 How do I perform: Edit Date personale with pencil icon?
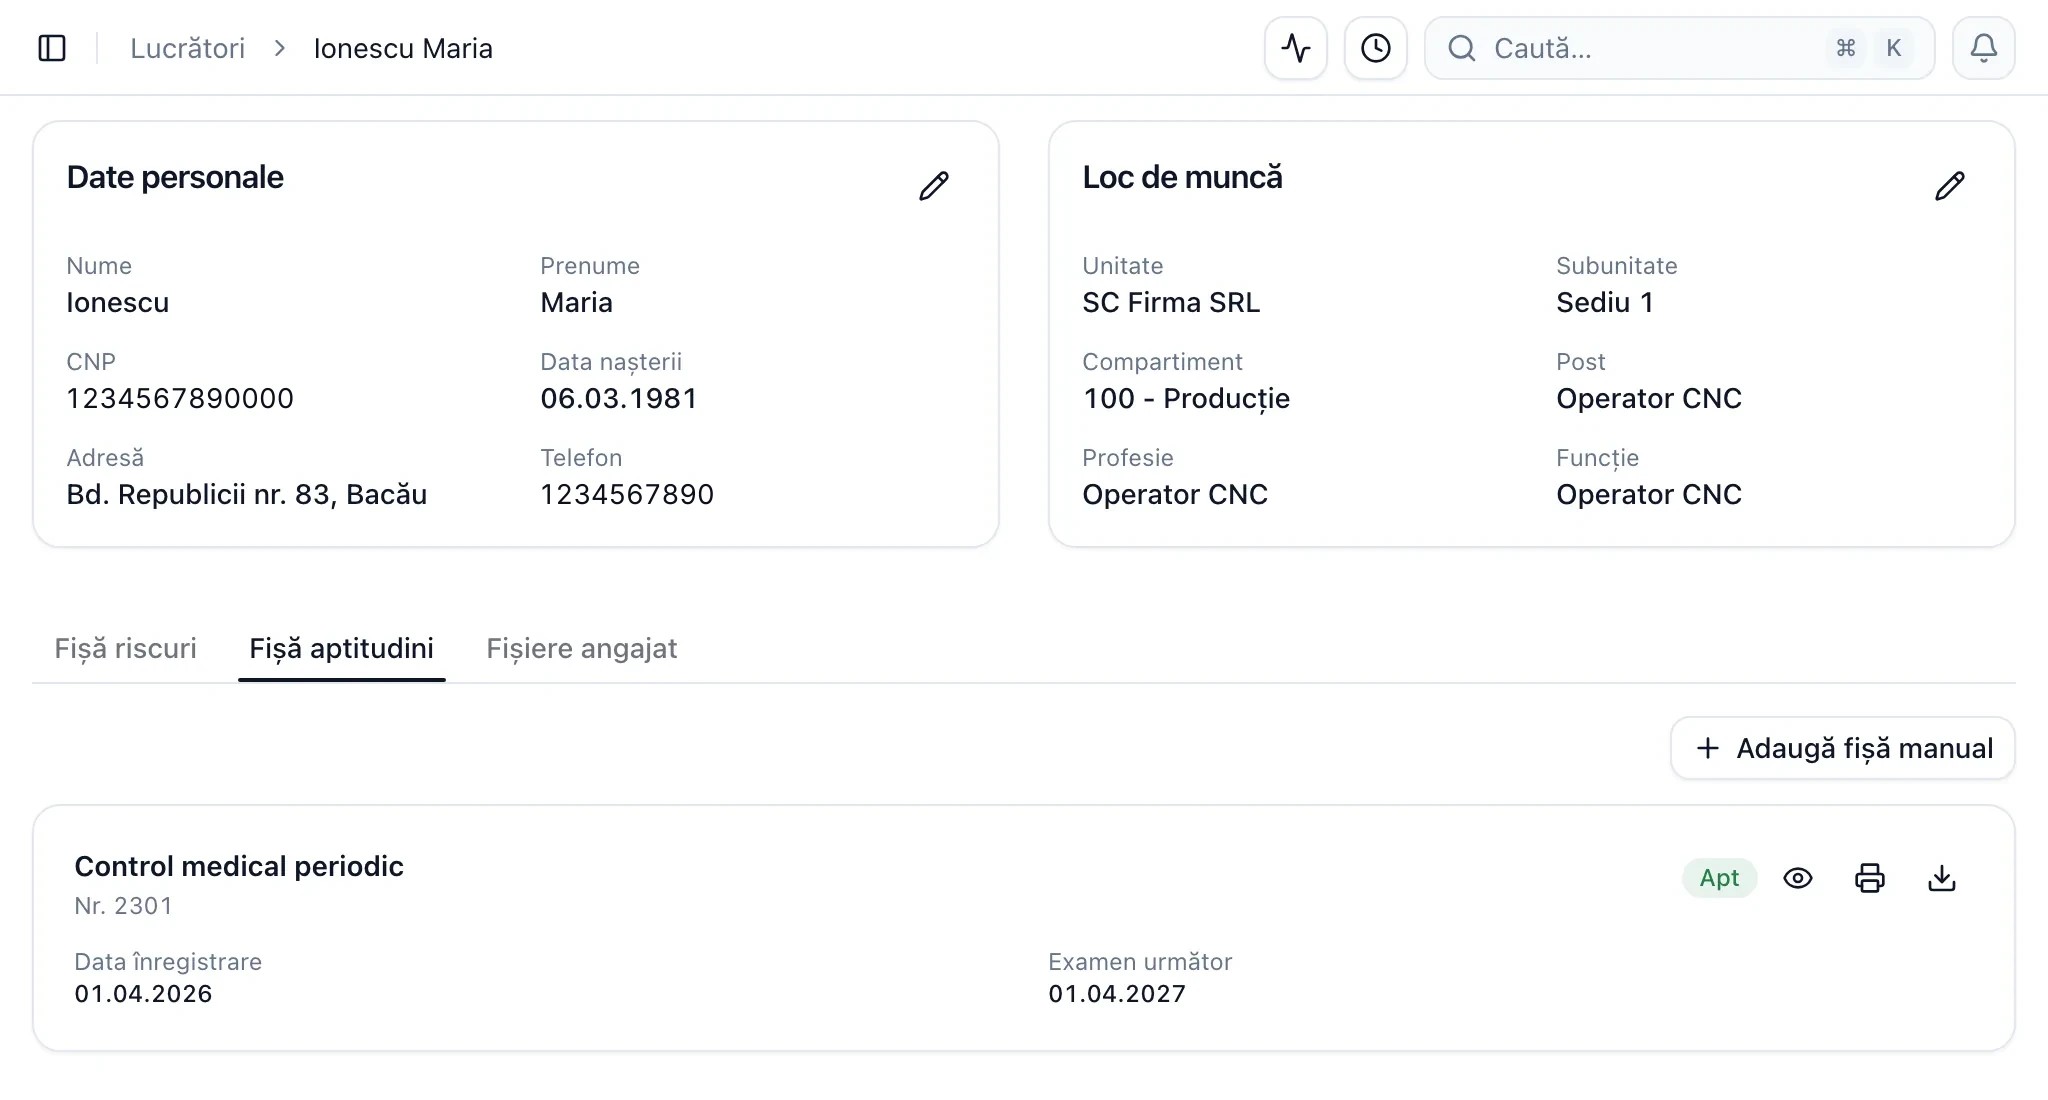pos(934,186)
